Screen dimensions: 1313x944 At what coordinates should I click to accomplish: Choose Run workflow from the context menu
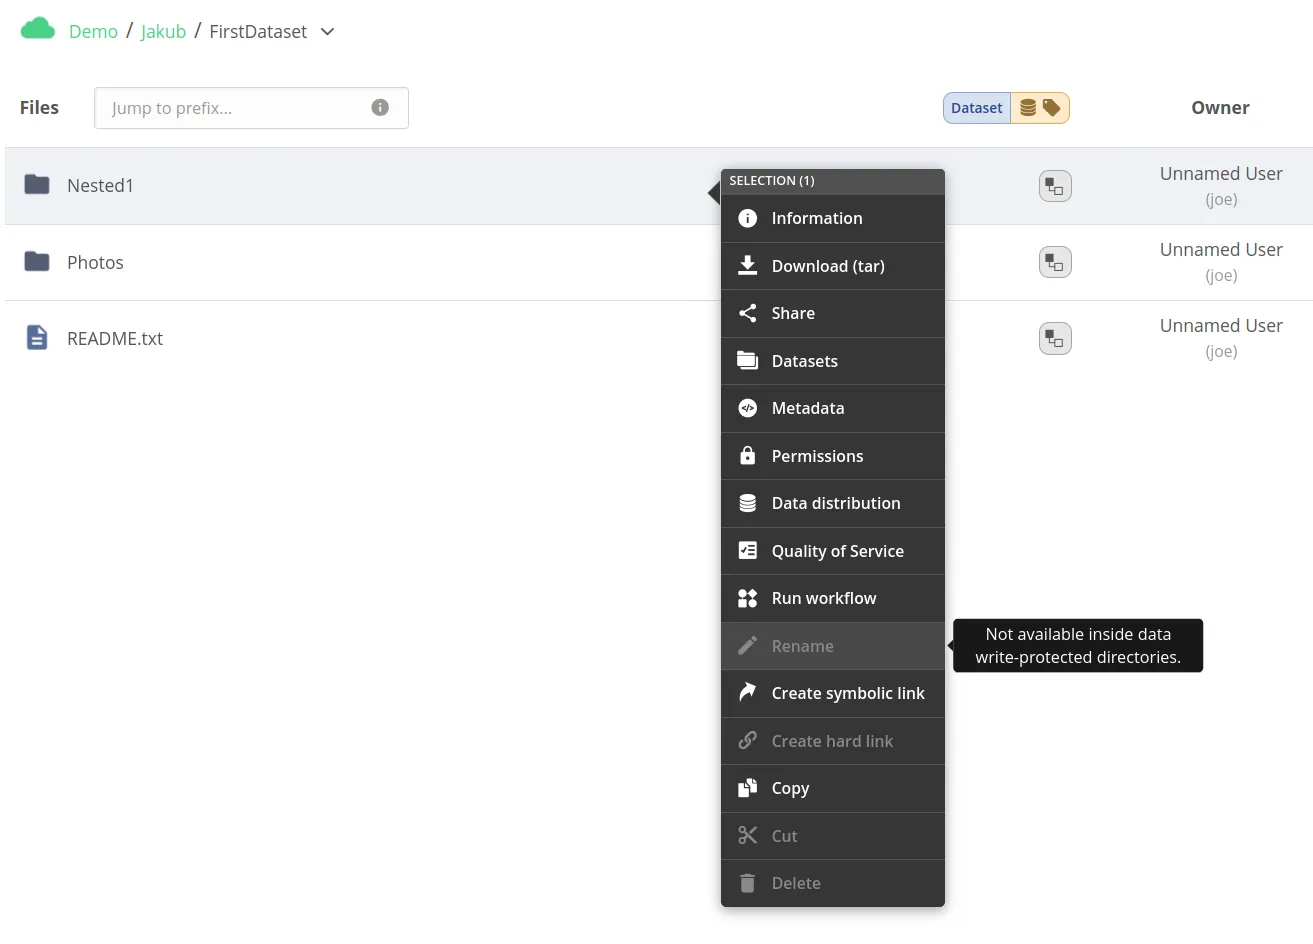coord(824,598)
